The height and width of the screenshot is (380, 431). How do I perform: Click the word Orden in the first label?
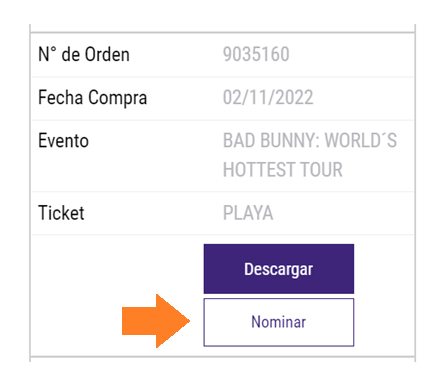[x=107, y=54]
